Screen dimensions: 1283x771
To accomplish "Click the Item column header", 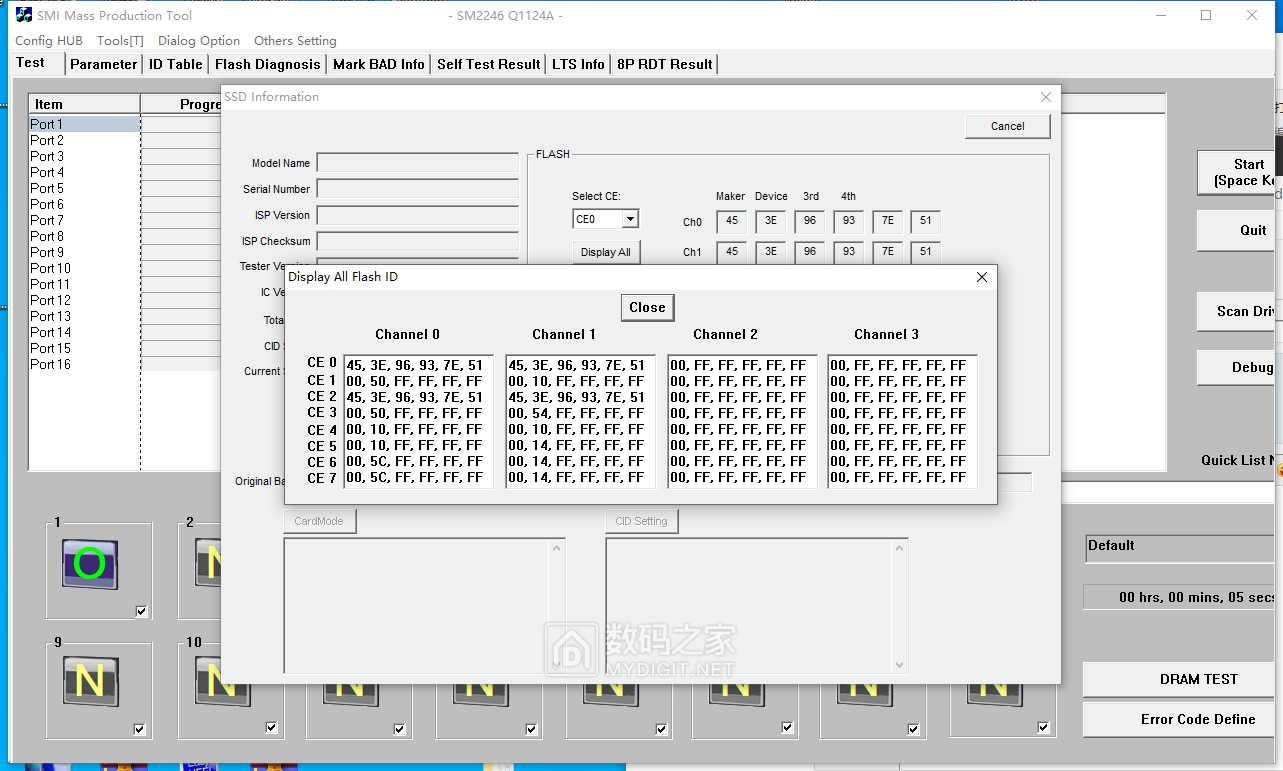I will point(84,104).
